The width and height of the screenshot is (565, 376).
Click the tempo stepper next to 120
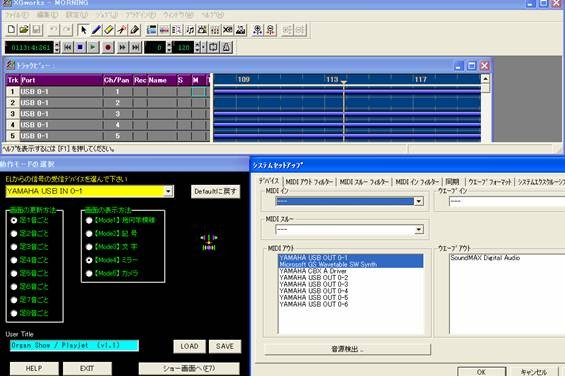[197, 47]
